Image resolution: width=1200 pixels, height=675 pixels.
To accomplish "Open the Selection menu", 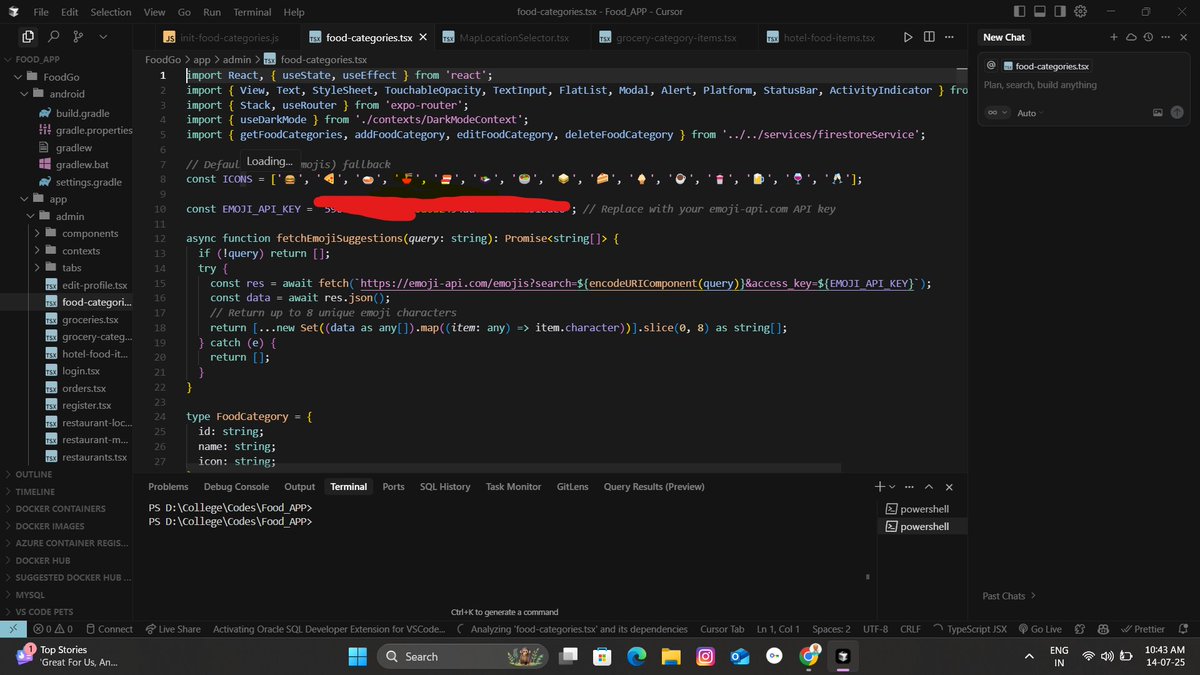I will coord(111,12).
